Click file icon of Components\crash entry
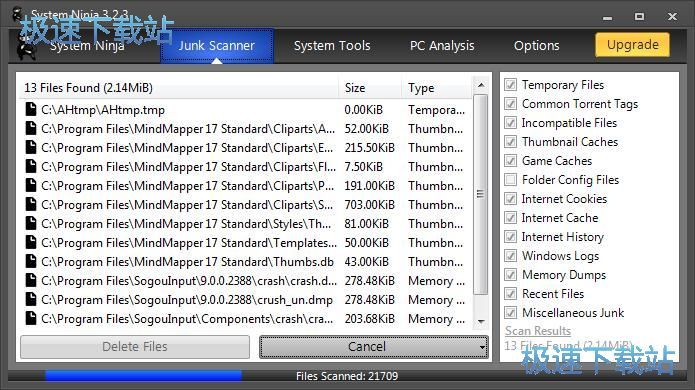Image resolution: width=695 pixels, height=390 pixels. point(31,319)
